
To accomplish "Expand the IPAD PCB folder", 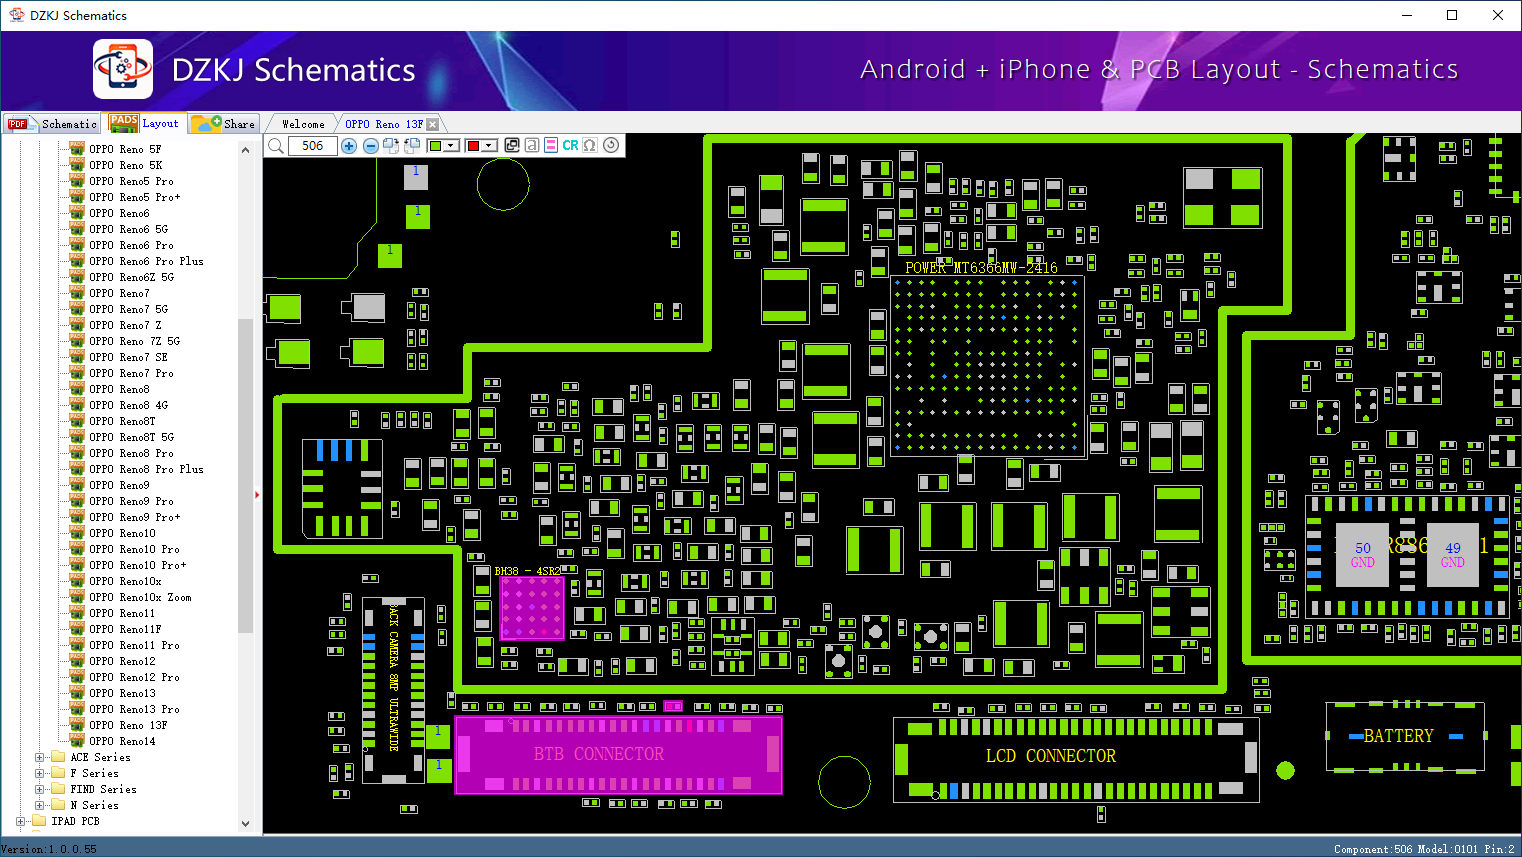I will tap(21, 821).
